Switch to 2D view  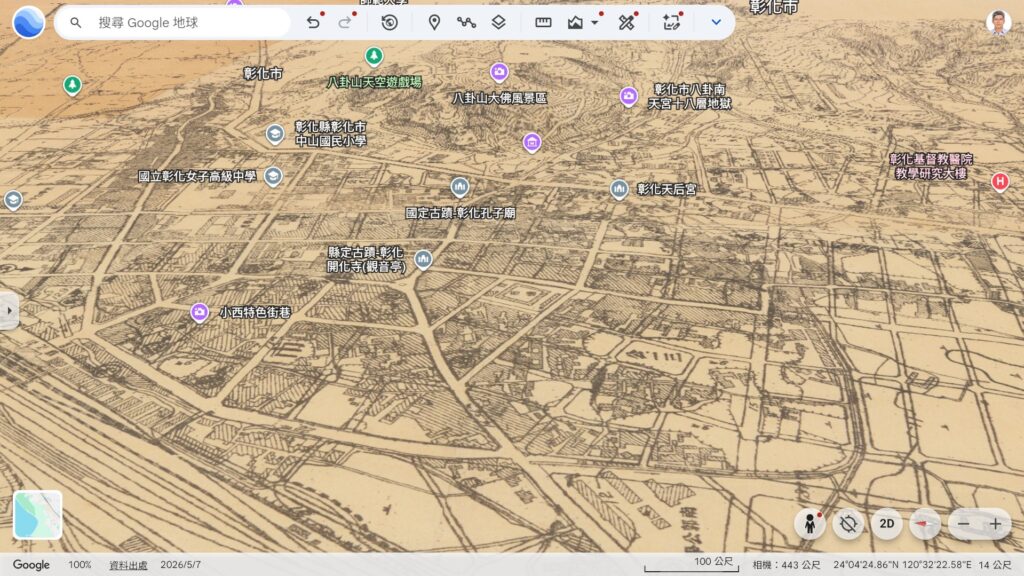(x=886, y=524)
